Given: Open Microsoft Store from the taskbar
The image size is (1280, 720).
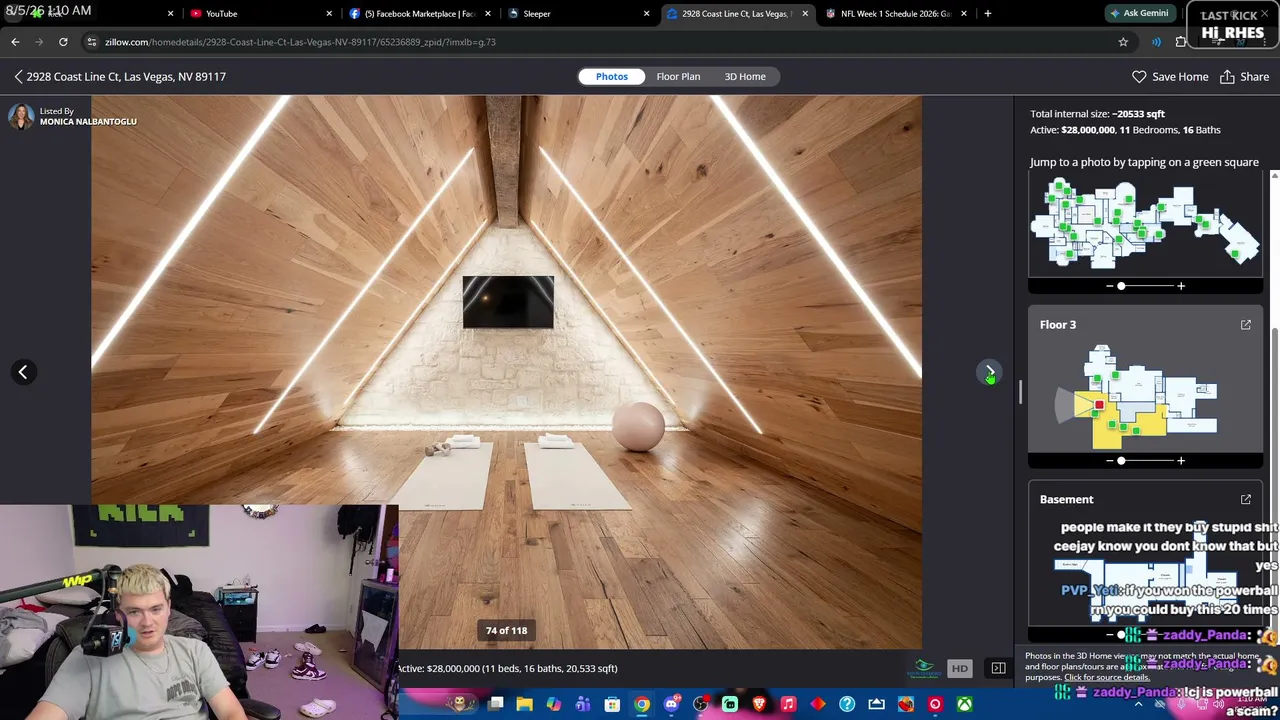Looking at the screenshot, I should click(x=612, y=705).
